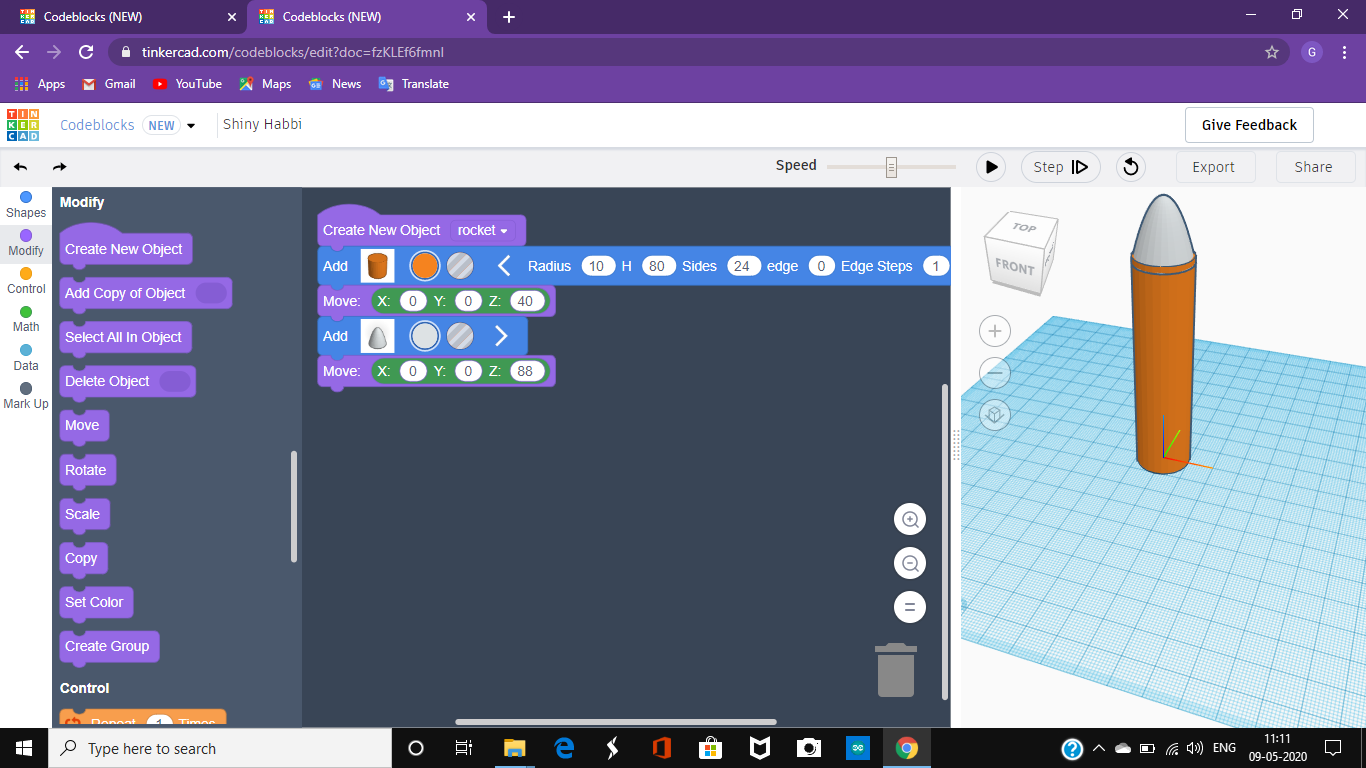1366x768 pixels.
Task: Zoom in on the 3D viewport
Action: pyautogui.click(x=994, y=331)
